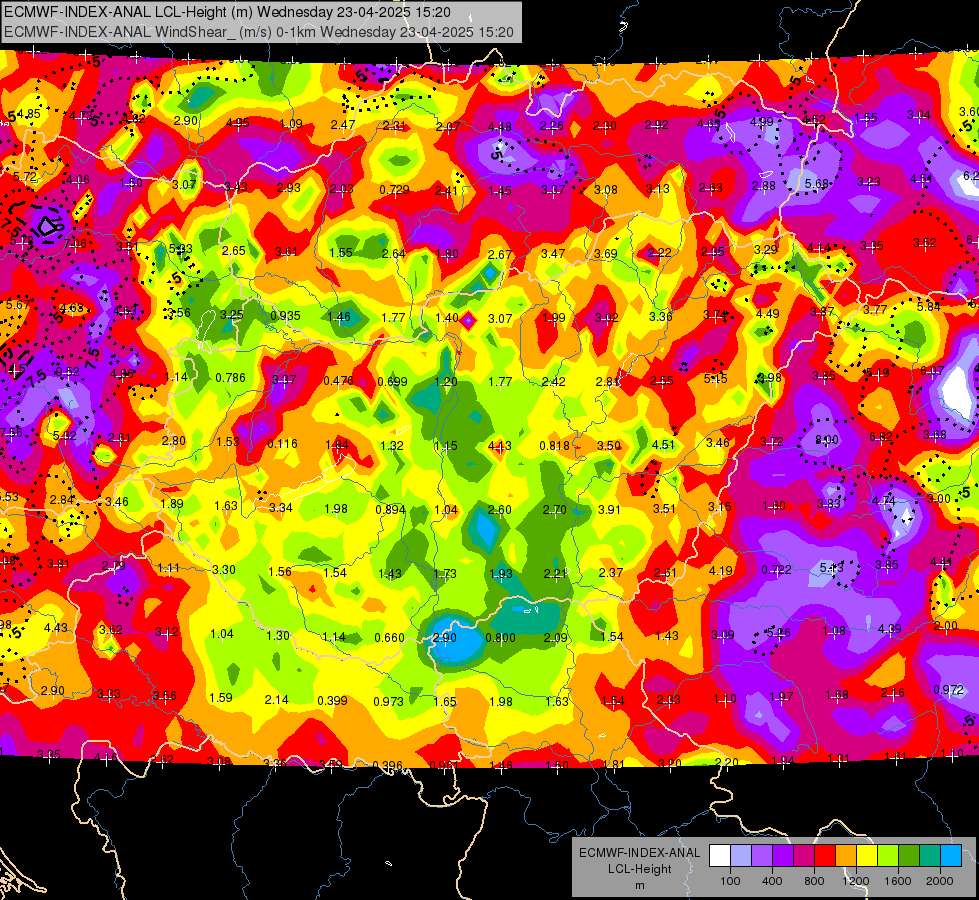
Task: Pick the magenta legend swatch
Action: [x=804, y=856]
